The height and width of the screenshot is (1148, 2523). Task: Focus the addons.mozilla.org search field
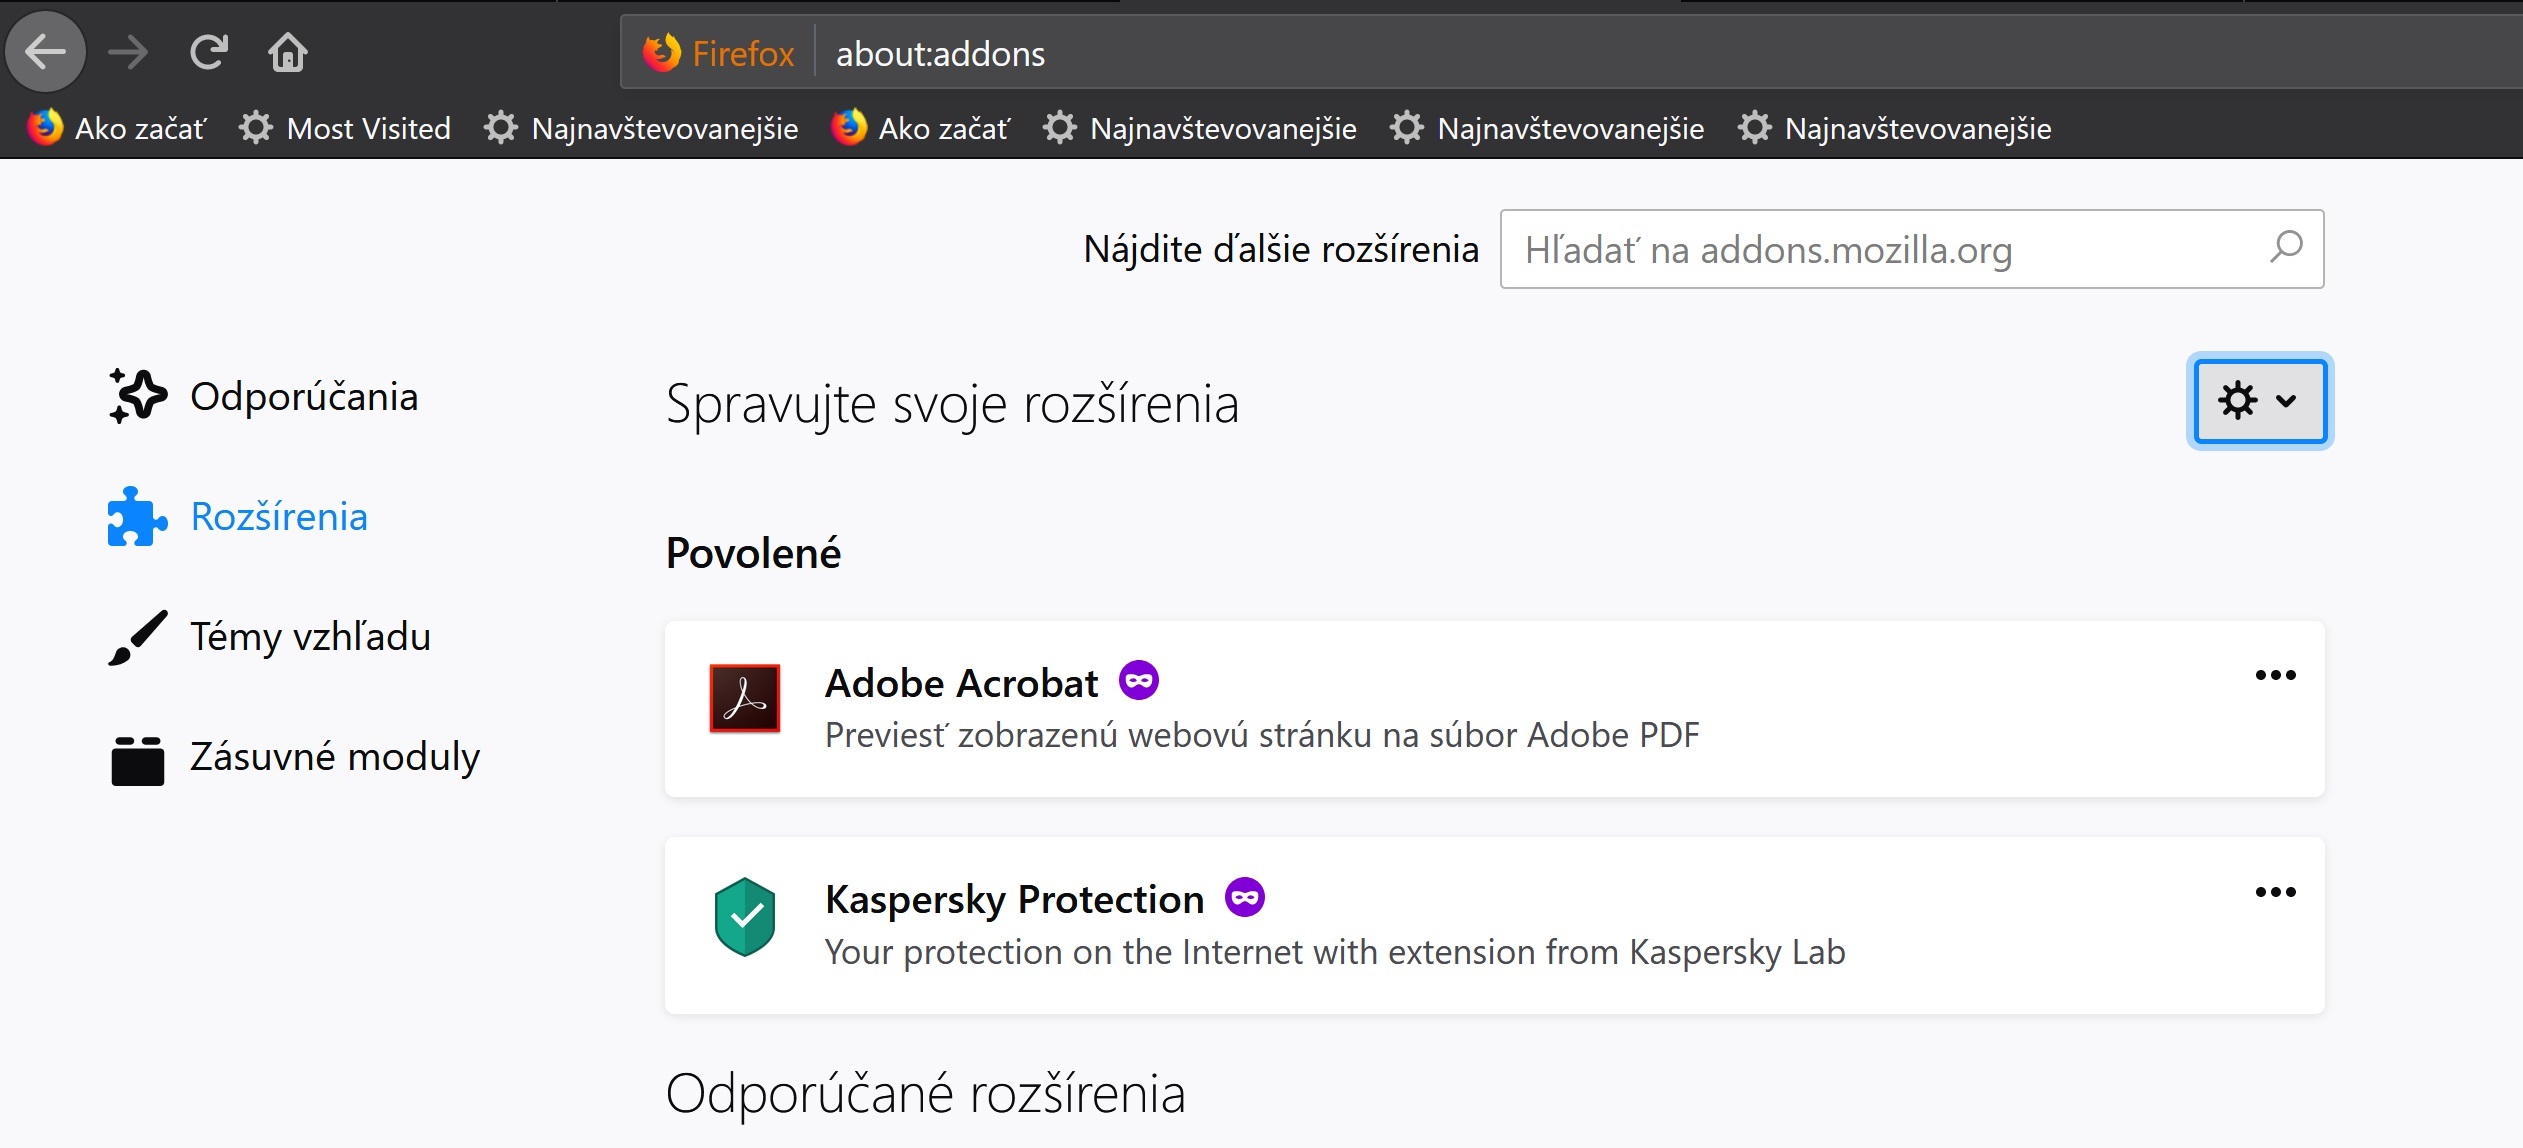1880,249
